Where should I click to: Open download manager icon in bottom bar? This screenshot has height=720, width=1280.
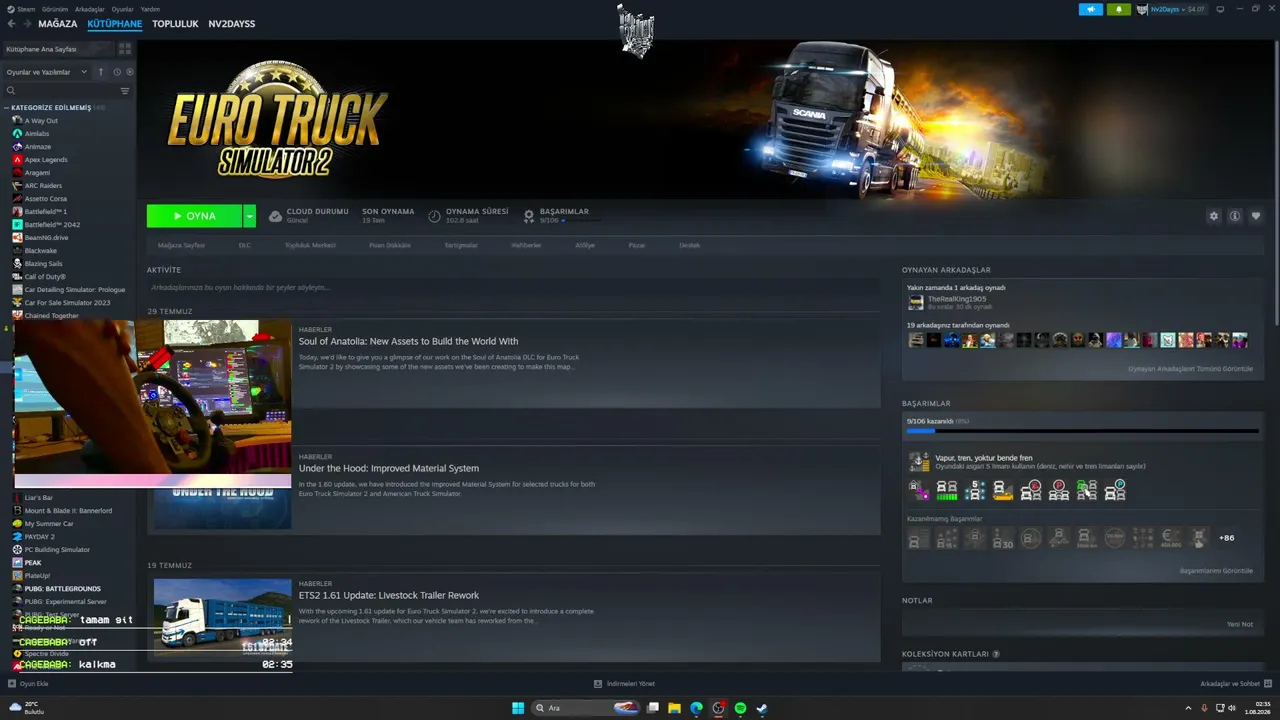[598, 684]
